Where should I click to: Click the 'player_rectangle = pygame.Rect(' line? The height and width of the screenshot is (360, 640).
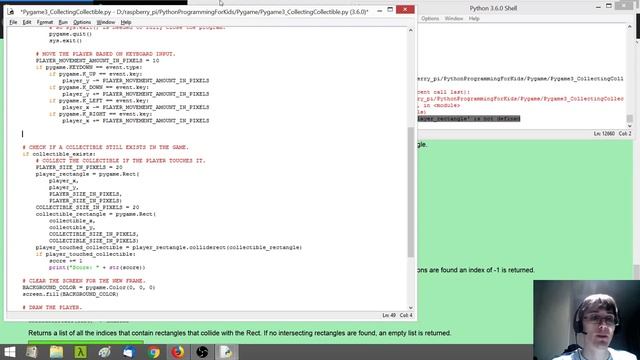pyautogui.click(x=87, y=174)
